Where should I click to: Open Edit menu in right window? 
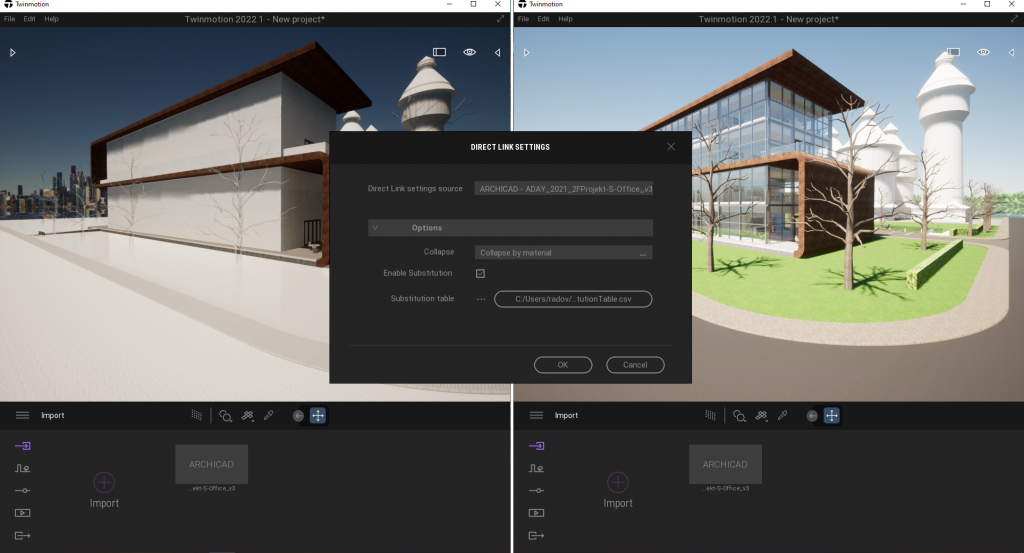point(543,19)
